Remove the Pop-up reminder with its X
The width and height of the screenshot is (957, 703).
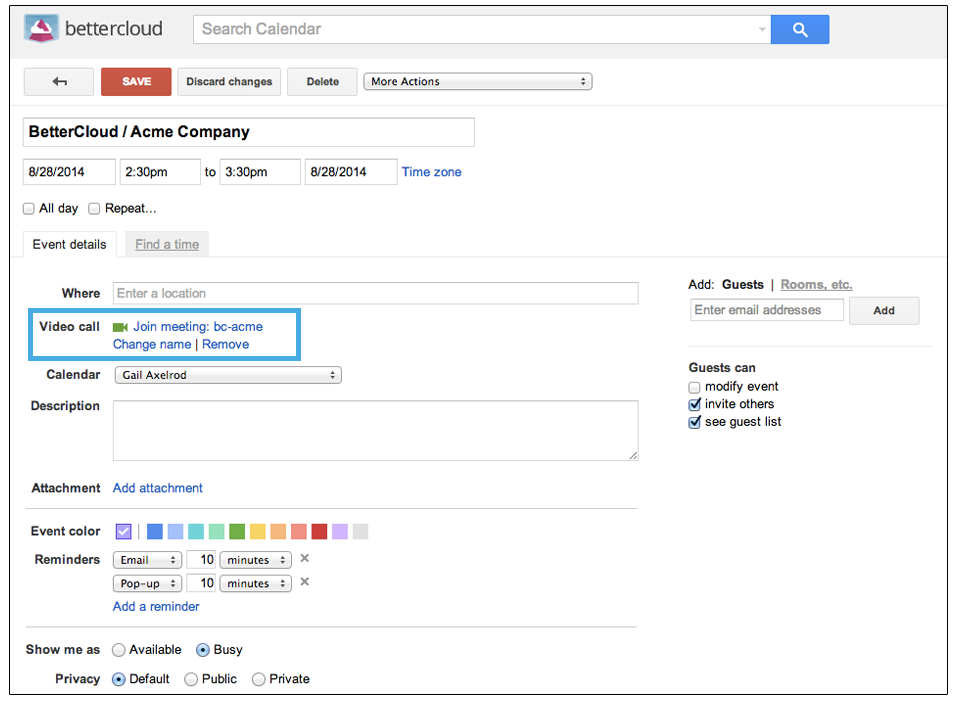click(x=305, y=582)
